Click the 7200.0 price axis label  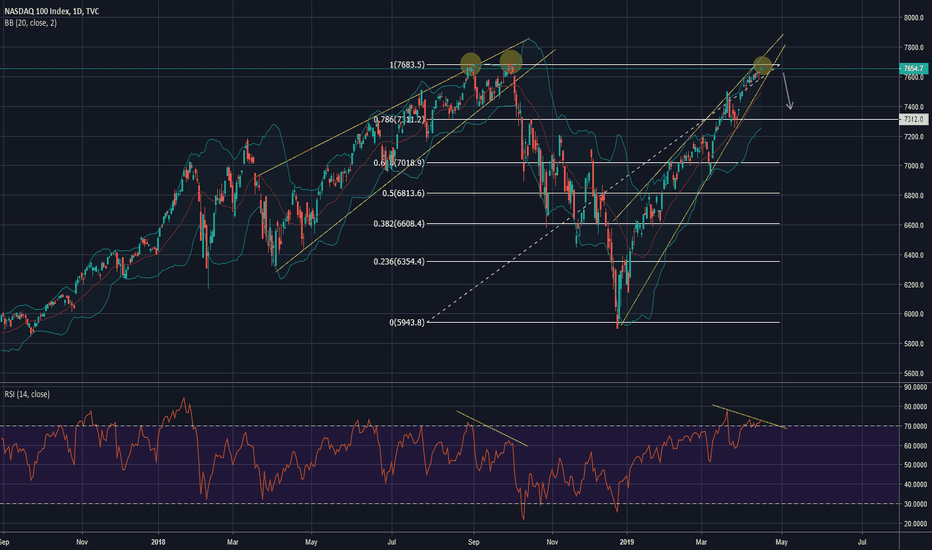point(914,137)
